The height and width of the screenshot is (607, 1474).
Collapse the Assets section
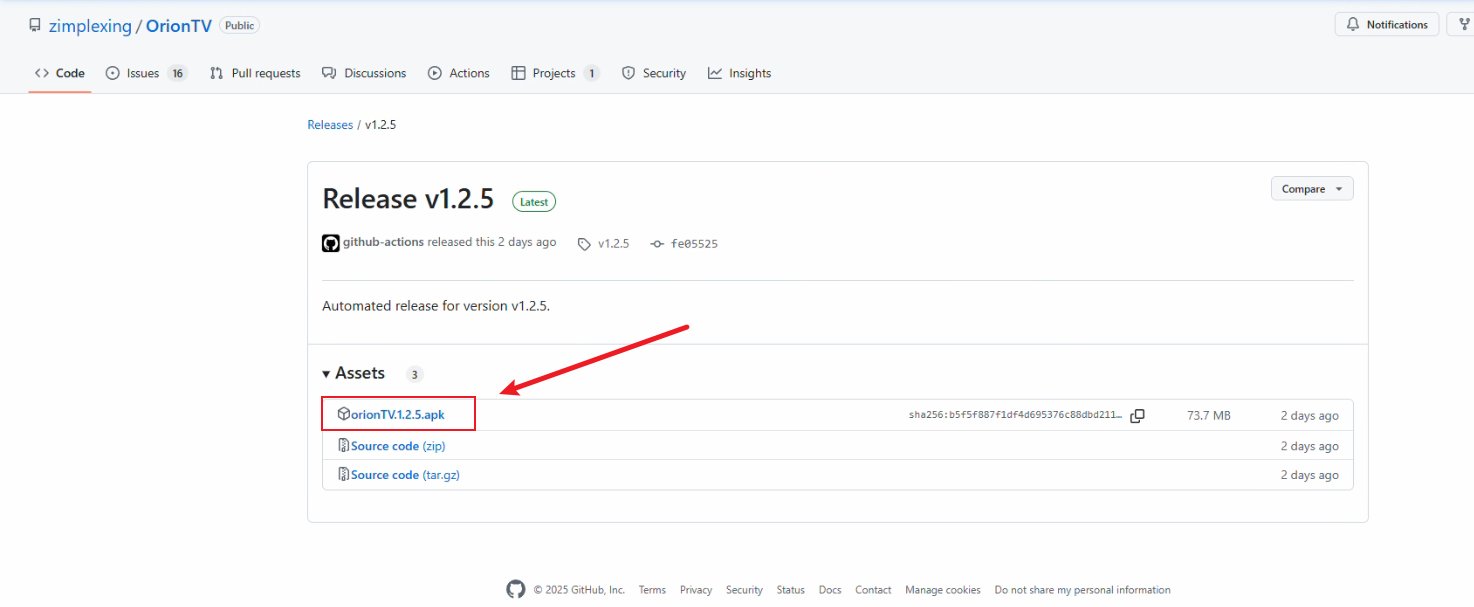coord(354,373)
